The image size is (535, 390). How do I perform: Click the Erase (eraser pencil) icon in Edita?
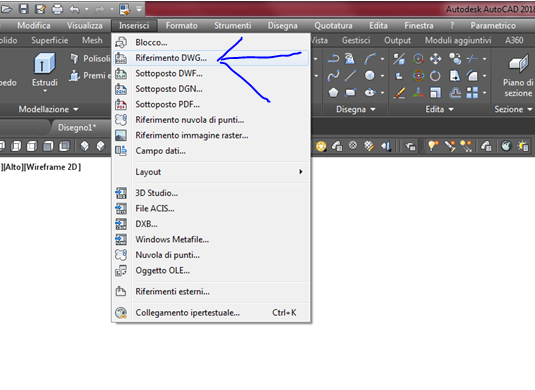point(399,92)
